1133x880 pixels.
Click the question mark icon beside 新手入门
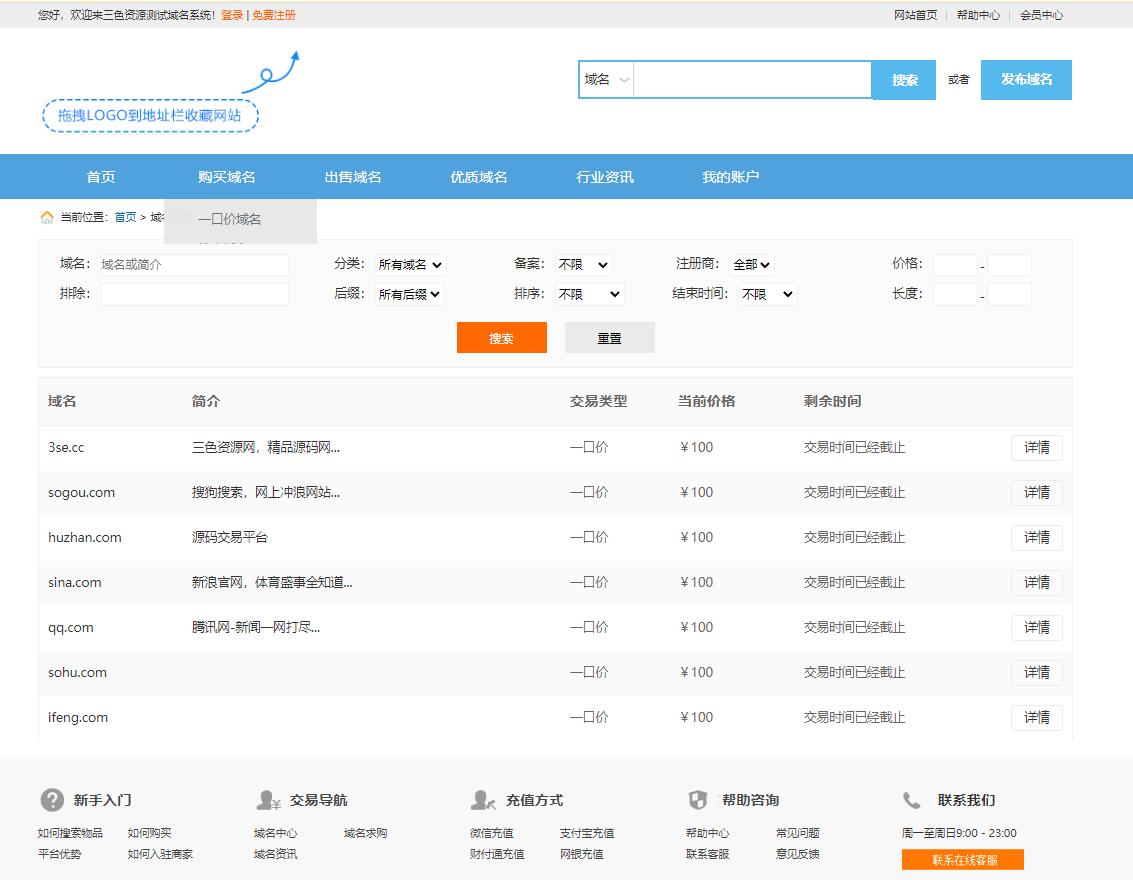tap(49, 799)
